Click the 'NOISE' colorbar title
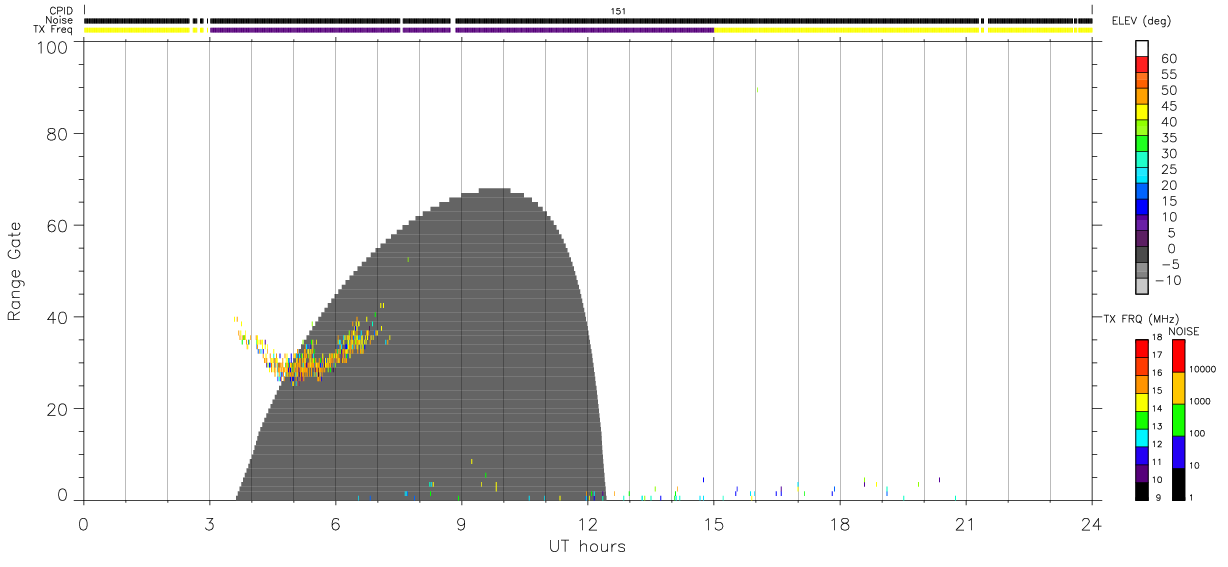1228x567 pixels. click(x=1184, y=331)
